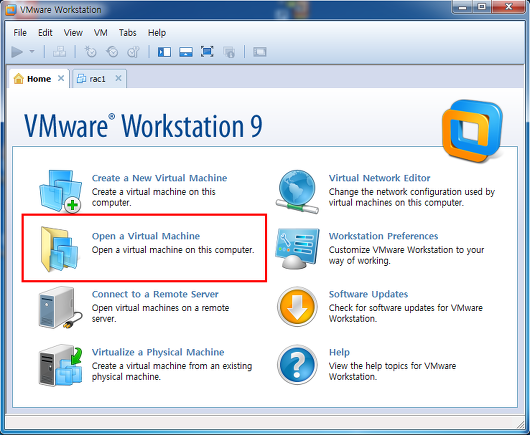This screenshot has height=435, width=530.
Task: Click the Connect to a Remote Server link
Action: tap(155, 294)
